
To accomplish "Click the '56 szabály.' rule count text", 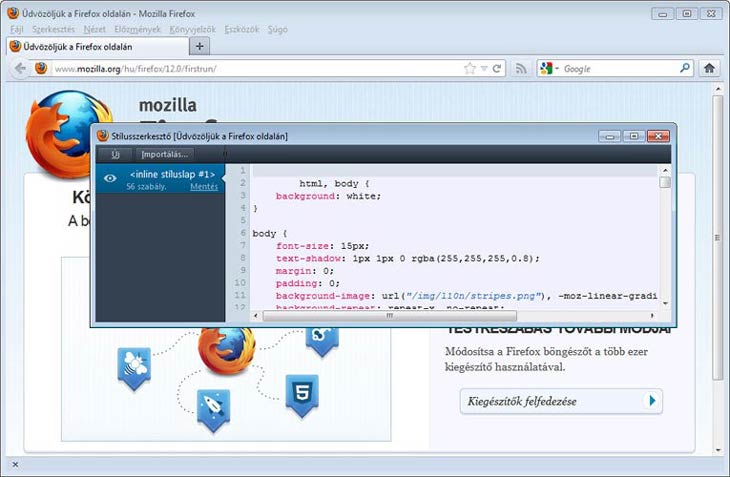I will pos(146,187).
